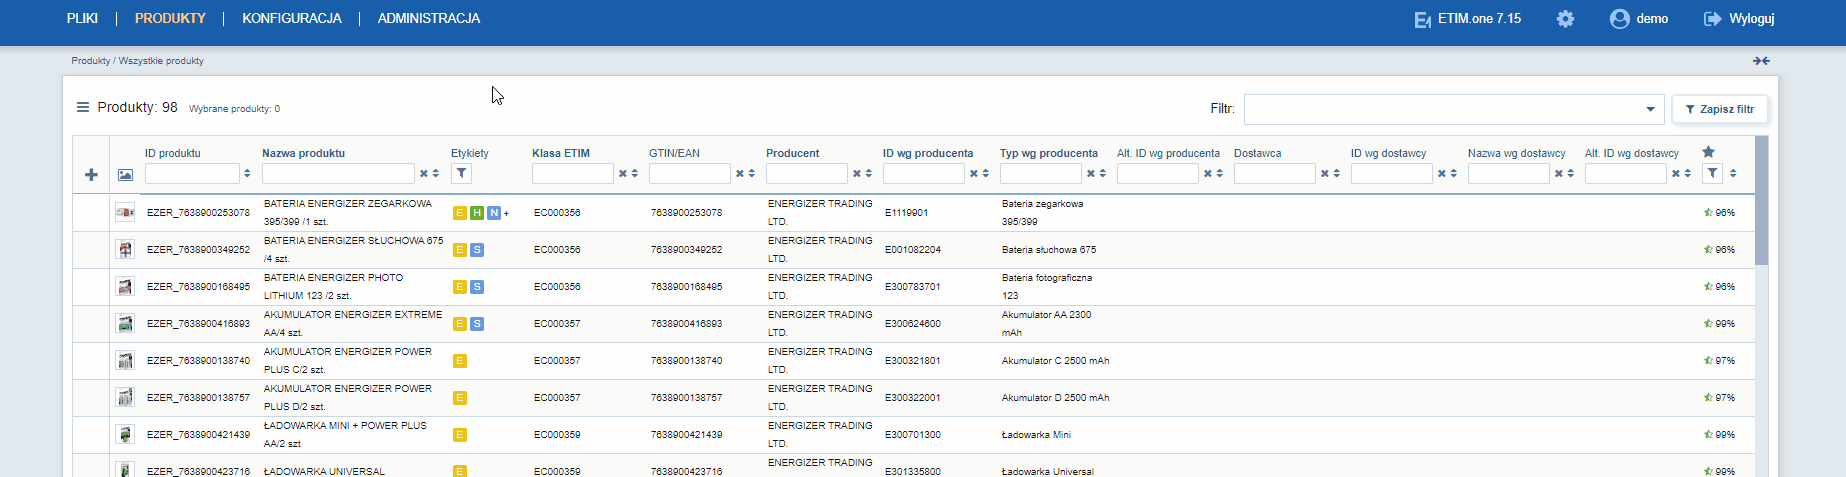
Task: Click the text 'Bateria słuchowa 675'
Action: pyautogui.click(x=1049, y=250)
